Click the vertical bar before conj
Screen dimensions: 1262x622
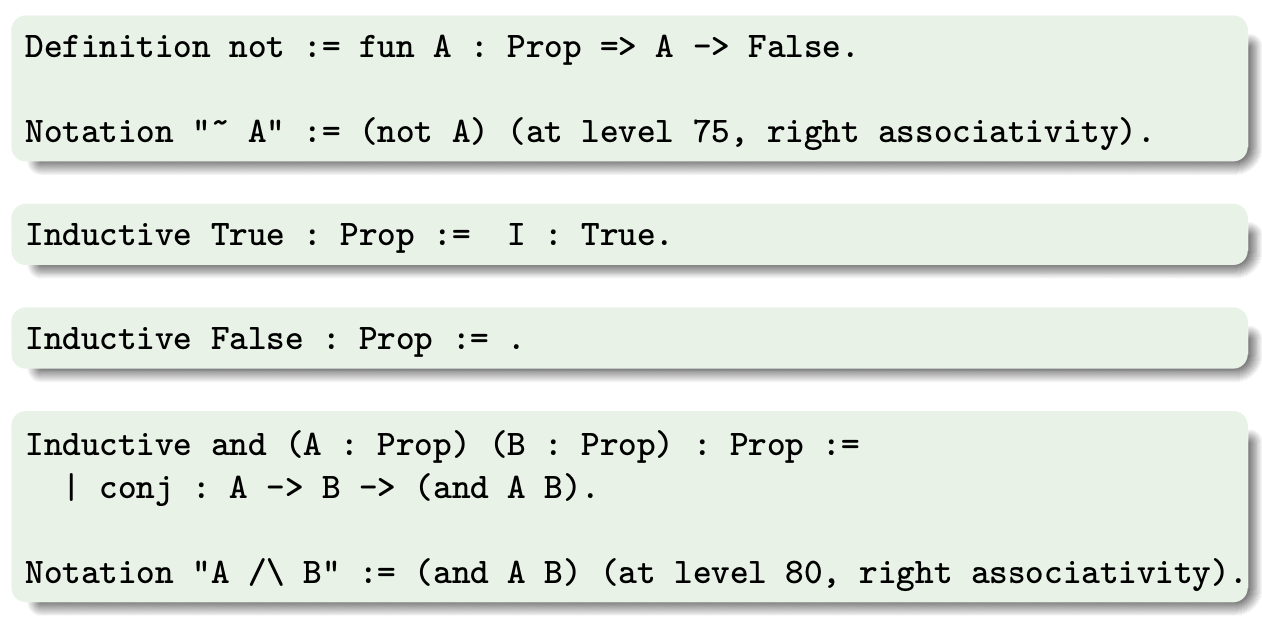pos(71,489)
